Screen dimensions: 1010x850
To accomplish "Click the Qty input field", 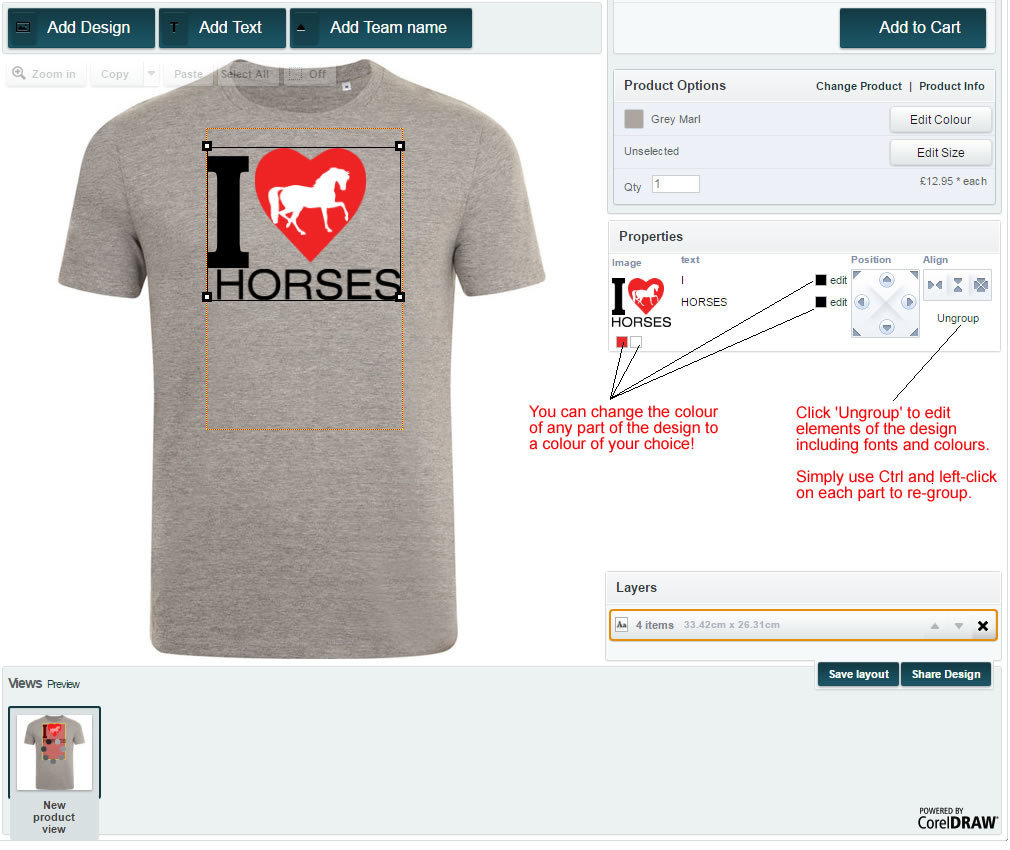I will [x=676, y=184].
